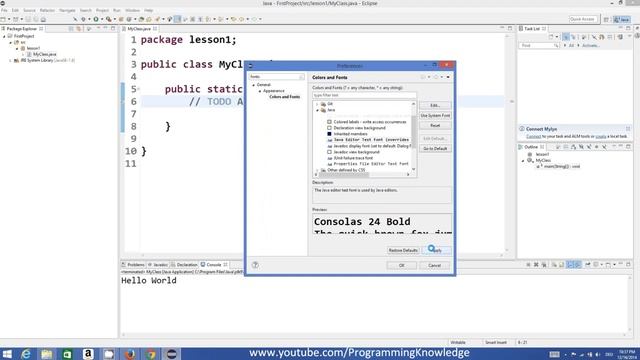Select MyClass.java in Package Explorer
The width and height of the screenshot is (640, 360).
coord(44,54)
